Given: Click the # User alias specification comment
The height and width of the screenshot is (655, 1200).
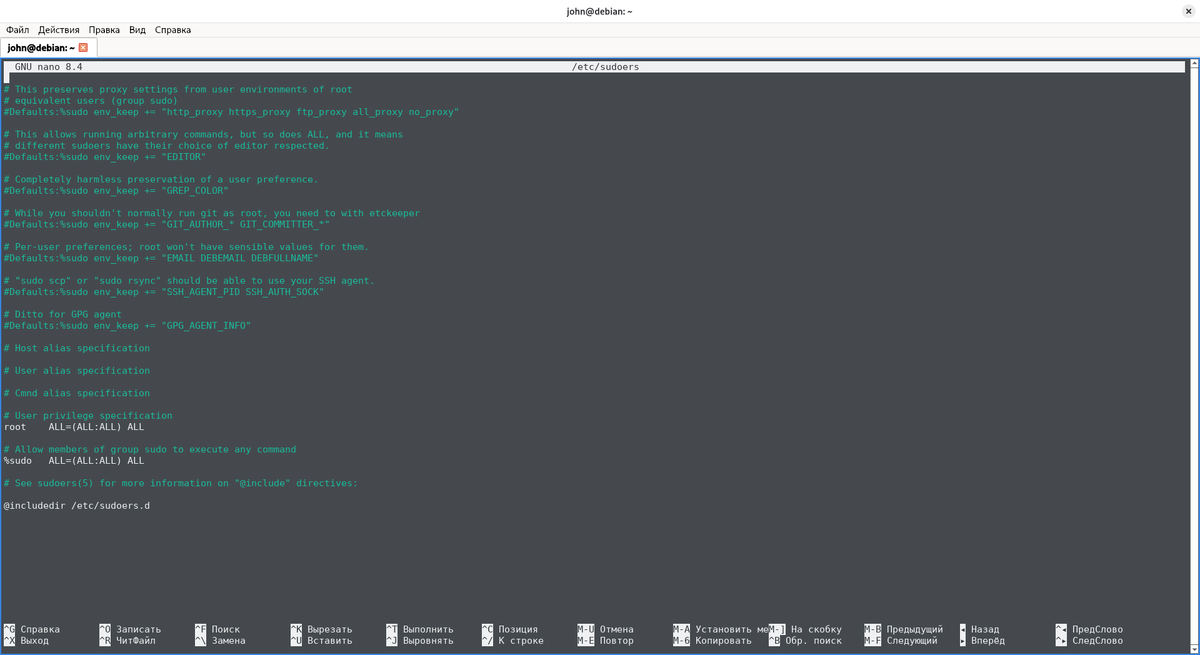Looking at the screenshot, I should (x=77, y=371).
